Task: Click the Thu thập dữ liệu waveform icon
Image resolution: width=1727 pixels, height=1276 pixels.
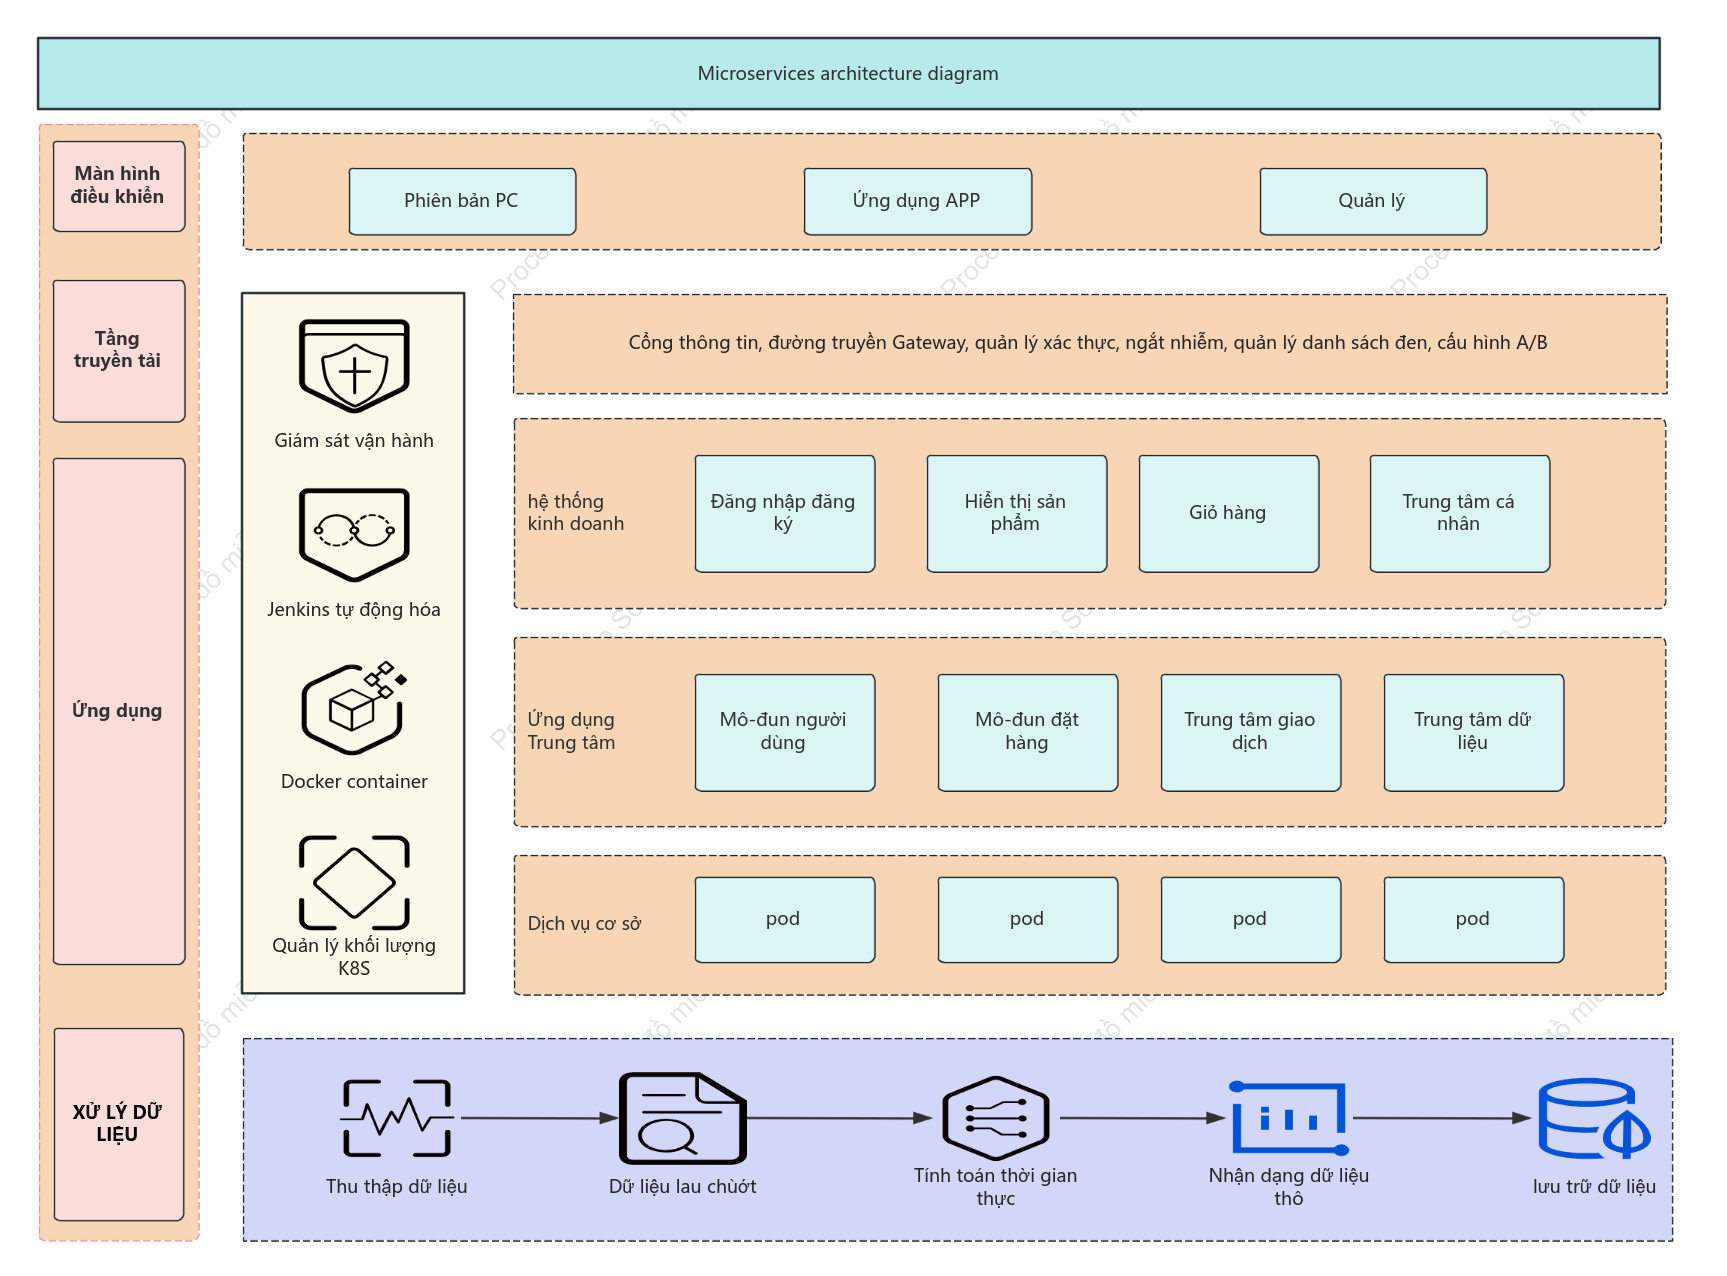Action: [397, 1118]
